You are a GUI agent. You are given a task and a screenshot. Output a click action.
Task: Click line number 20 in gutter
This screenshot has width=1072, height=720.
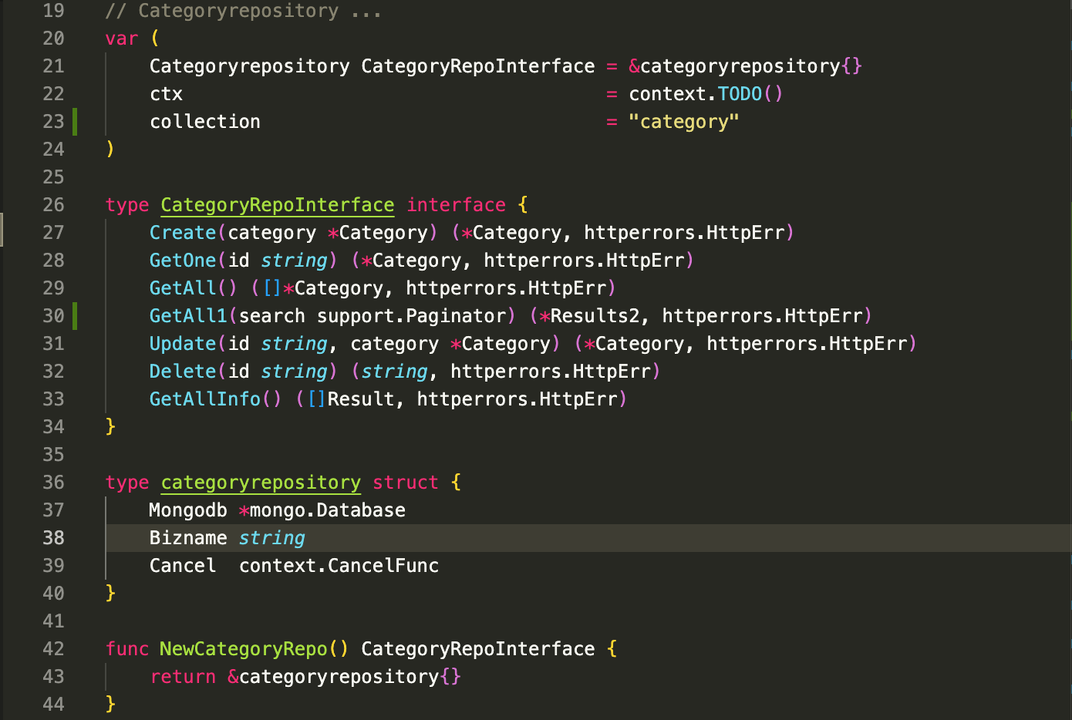(x=53, y=38)
